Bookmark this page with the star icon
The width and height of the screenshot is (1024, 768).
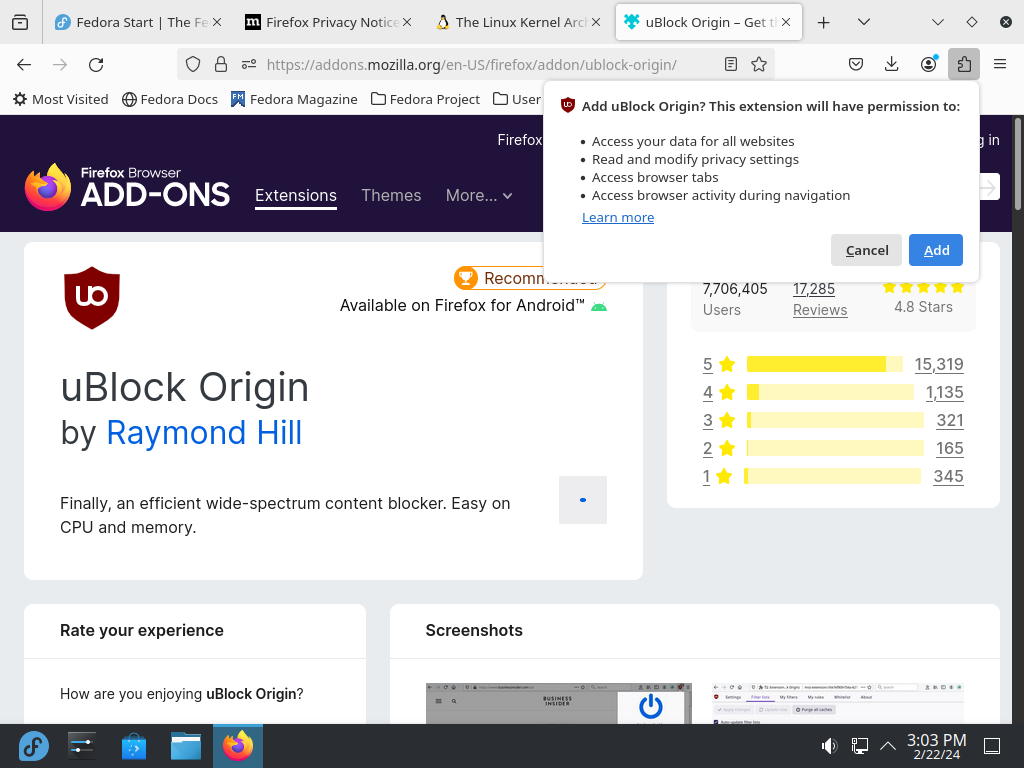click(x=758, y=64)
